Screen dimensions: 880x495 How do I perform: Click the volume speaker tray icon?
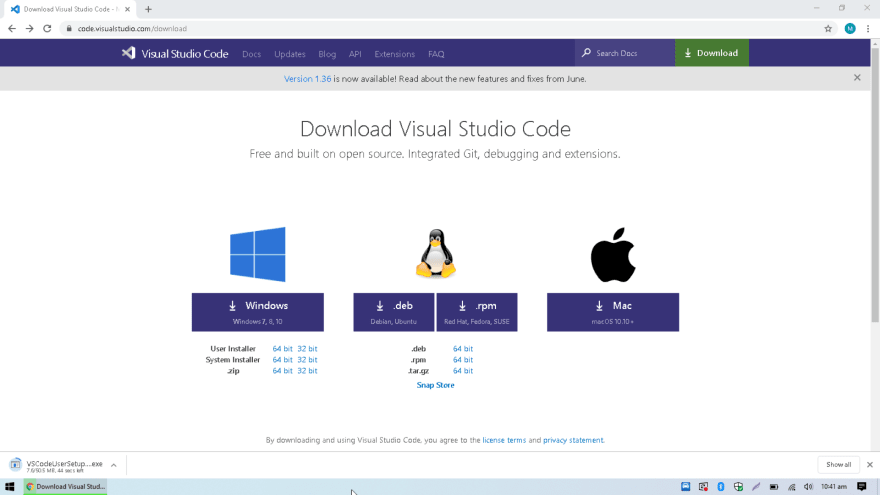pyautogui.click(x=808, y=487)
